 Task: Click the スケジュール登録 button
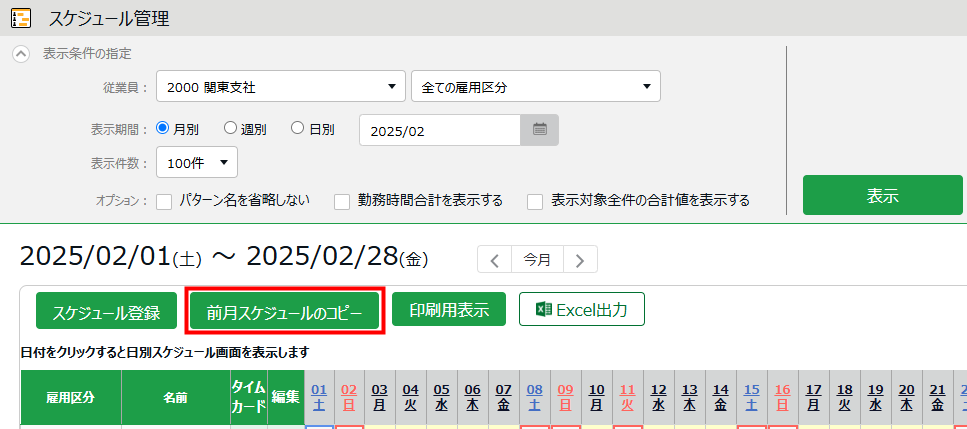point(106,311)
